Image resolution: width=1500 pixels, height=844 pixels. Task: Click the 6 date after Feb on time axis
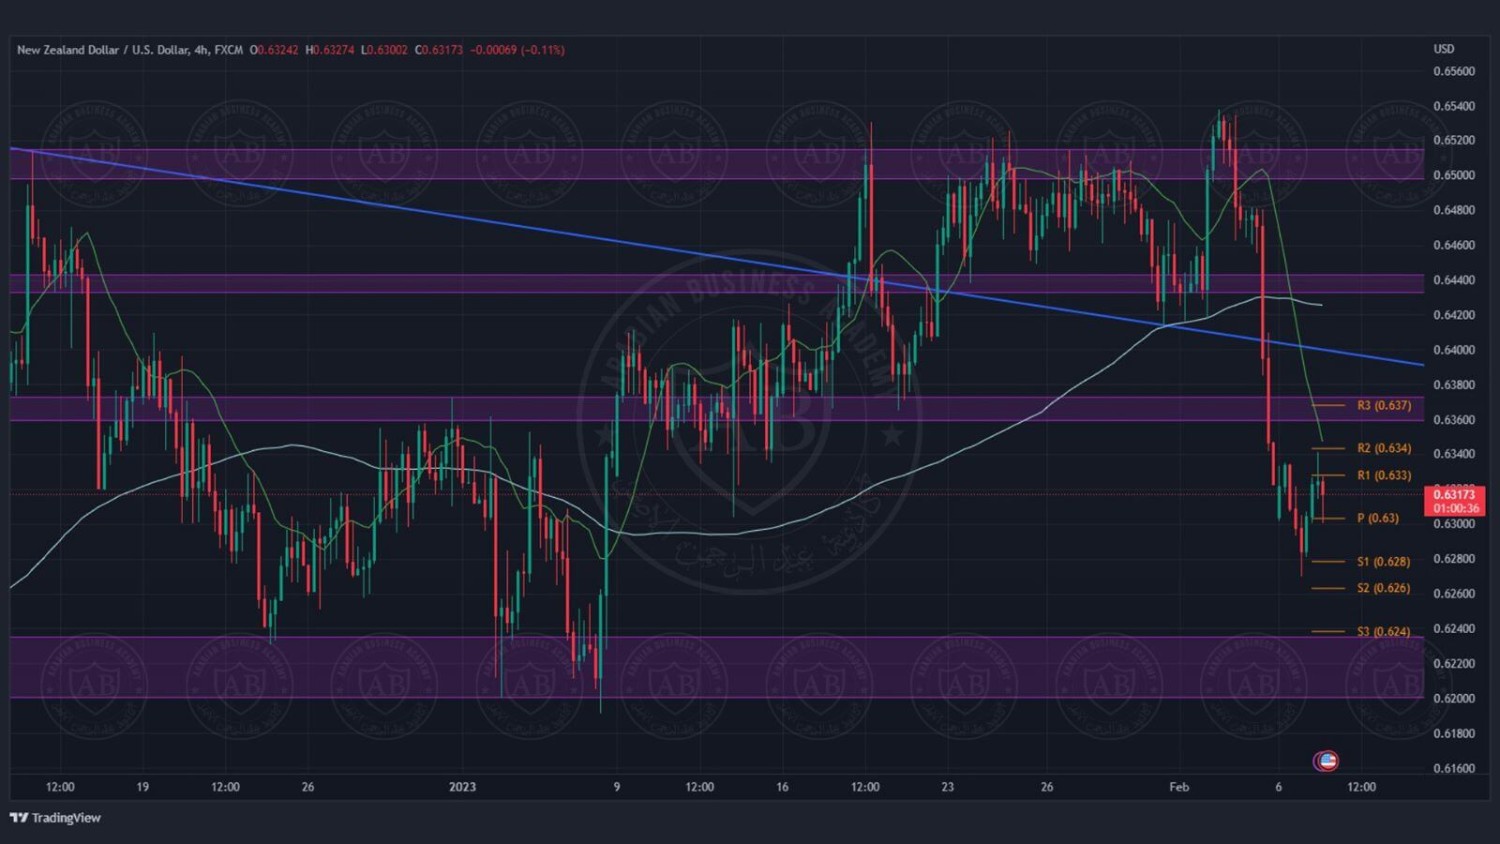tap(1279, 787)
